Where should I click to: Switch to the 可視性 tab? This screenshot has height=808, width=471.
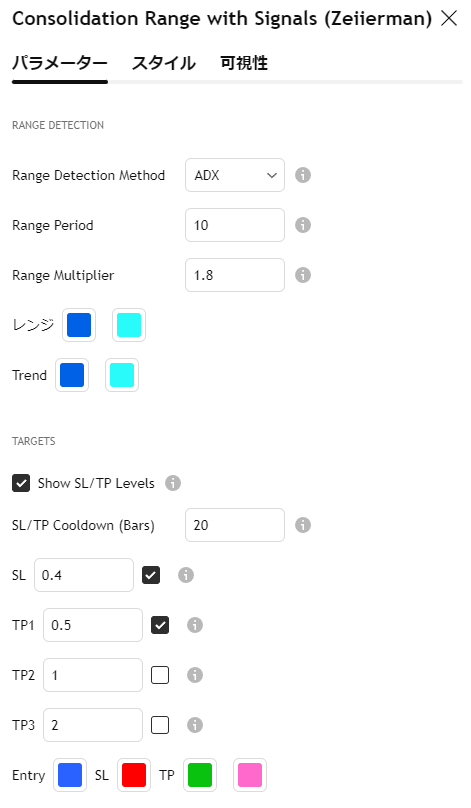244,63
